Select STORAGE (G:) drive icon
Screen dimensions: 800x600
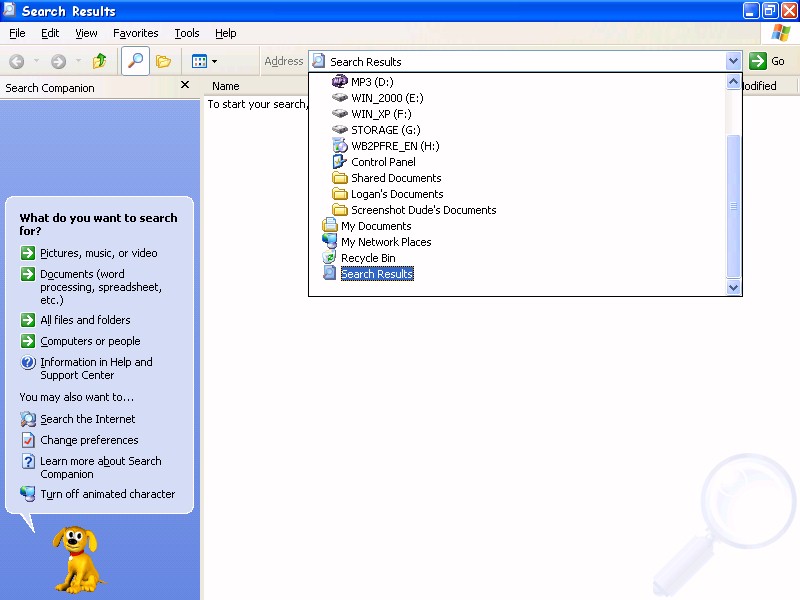[x=339, y=130]
